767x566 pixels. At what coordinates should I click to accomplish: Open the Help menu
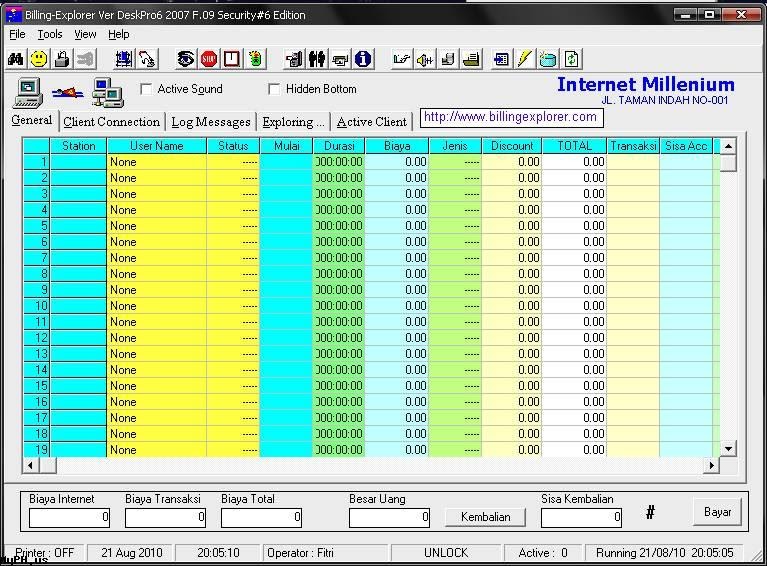point(118,34)
